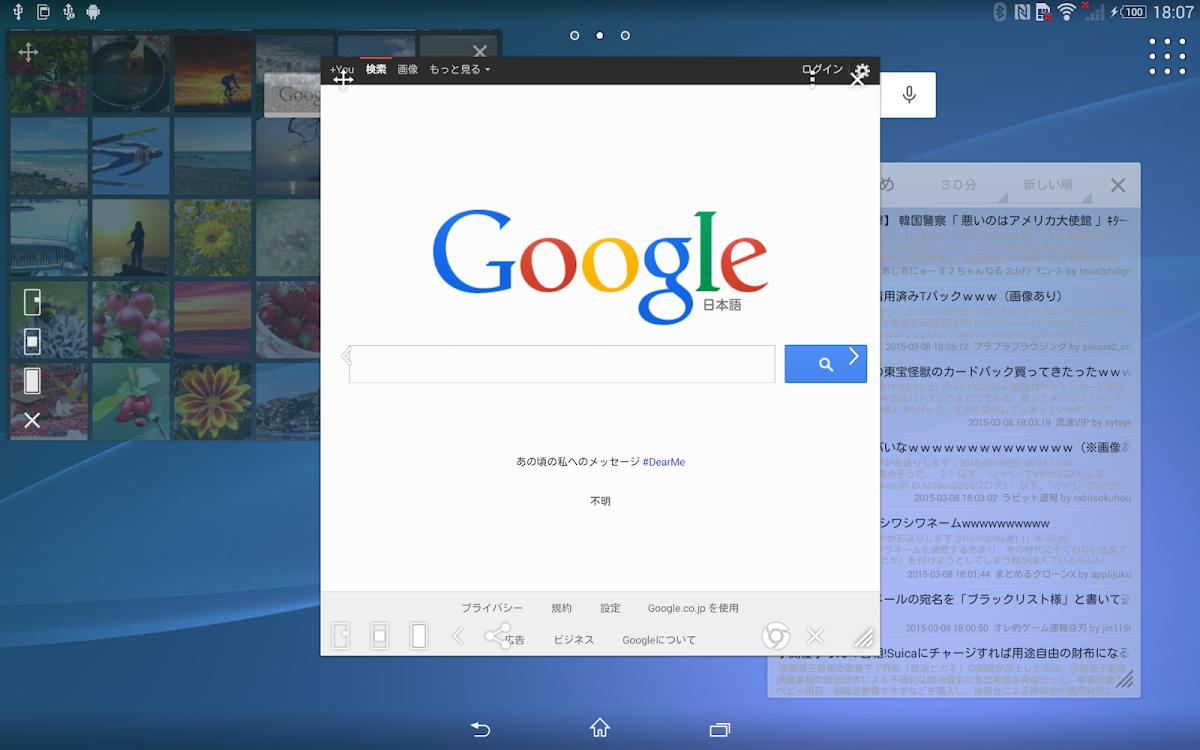Tap the right chevron over the search button

(854, 356)
